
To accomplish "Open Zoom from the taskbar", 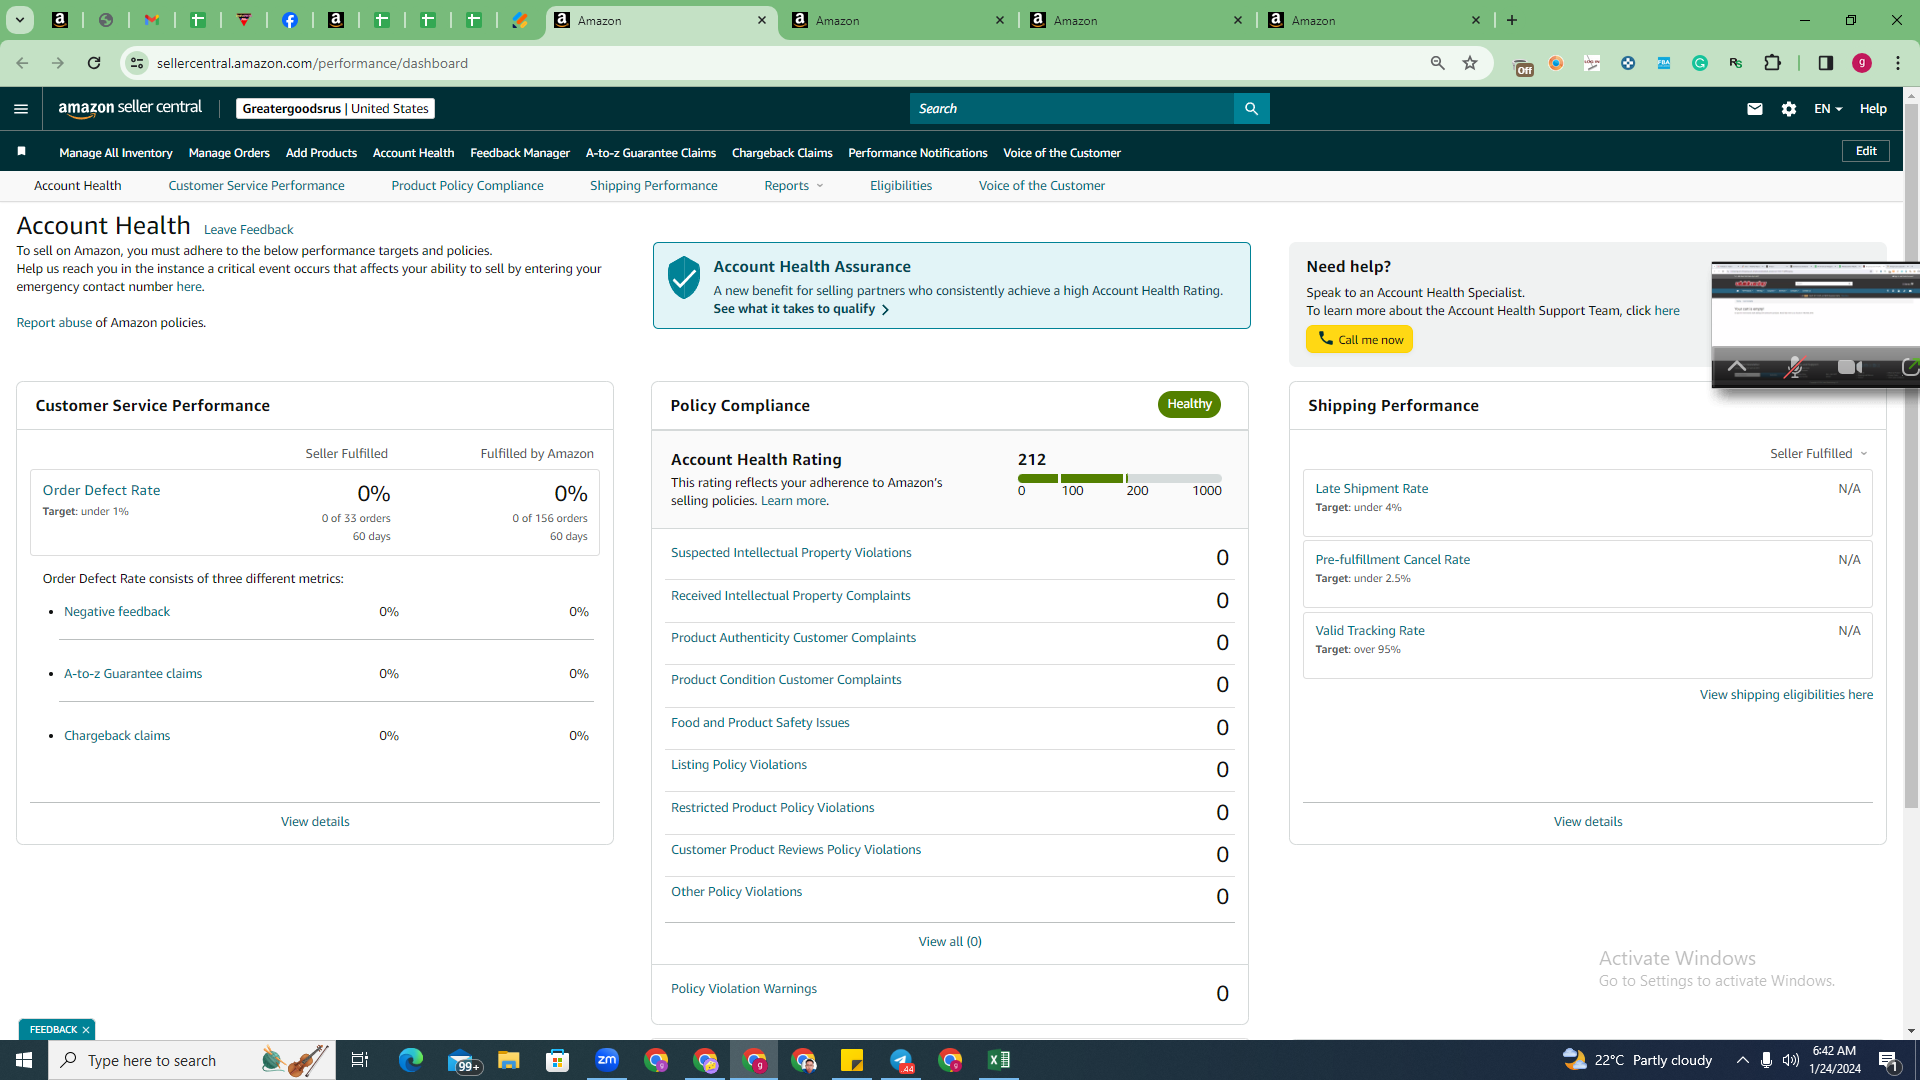I will (607, 1060).
